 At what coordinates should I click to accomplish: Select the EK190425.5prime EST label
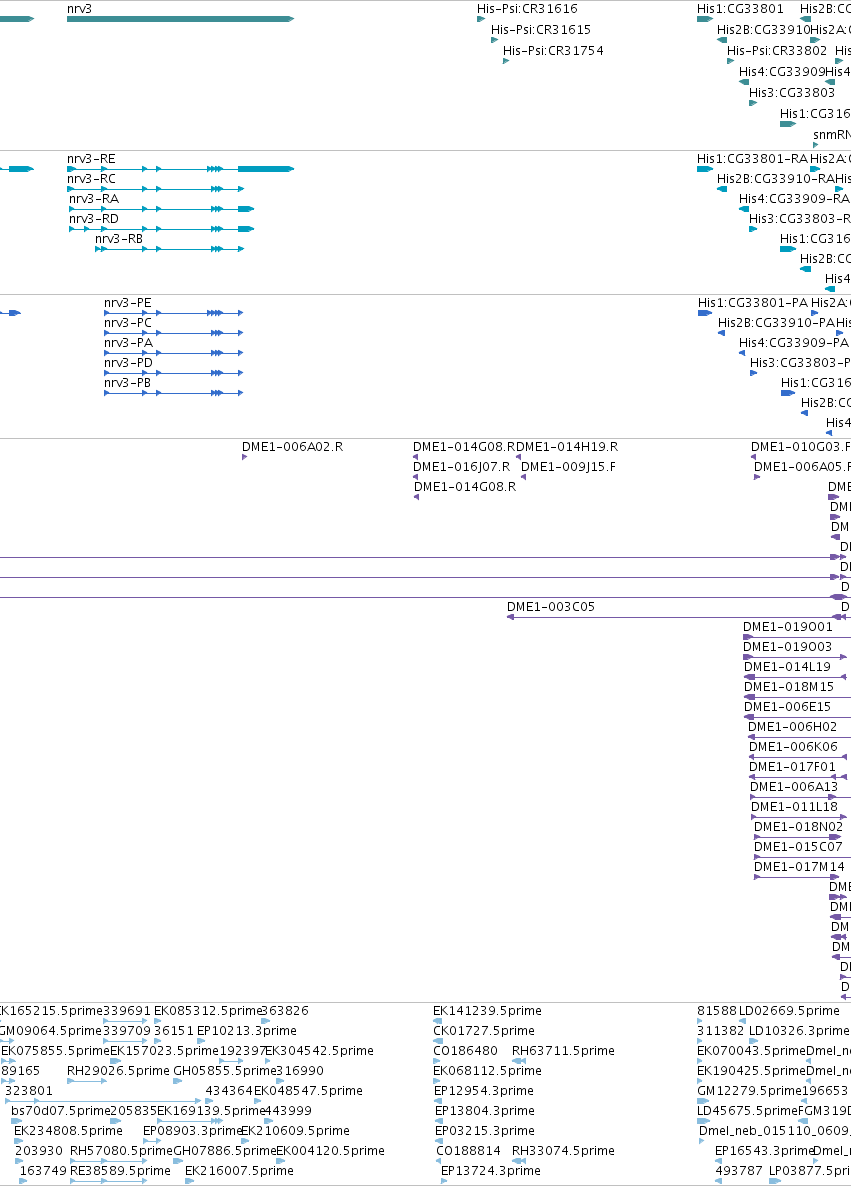tap(751, 1071)
